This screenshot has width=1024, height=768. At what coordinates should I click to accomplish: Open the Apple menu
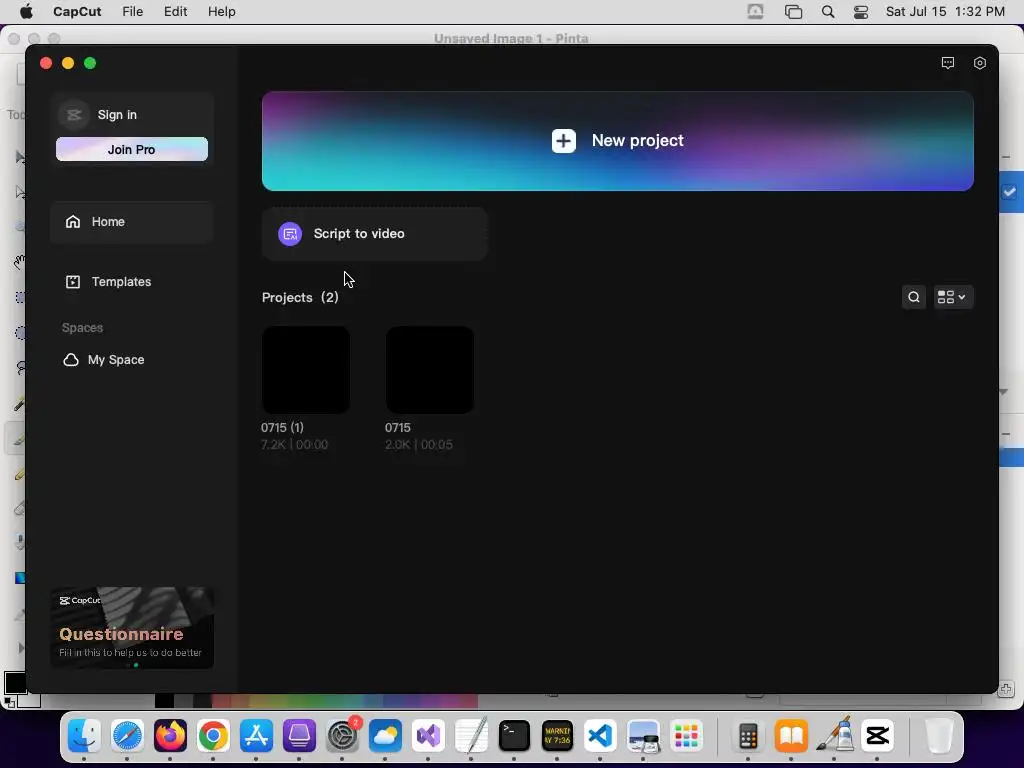pyautogui.click(x=27, y=11)
